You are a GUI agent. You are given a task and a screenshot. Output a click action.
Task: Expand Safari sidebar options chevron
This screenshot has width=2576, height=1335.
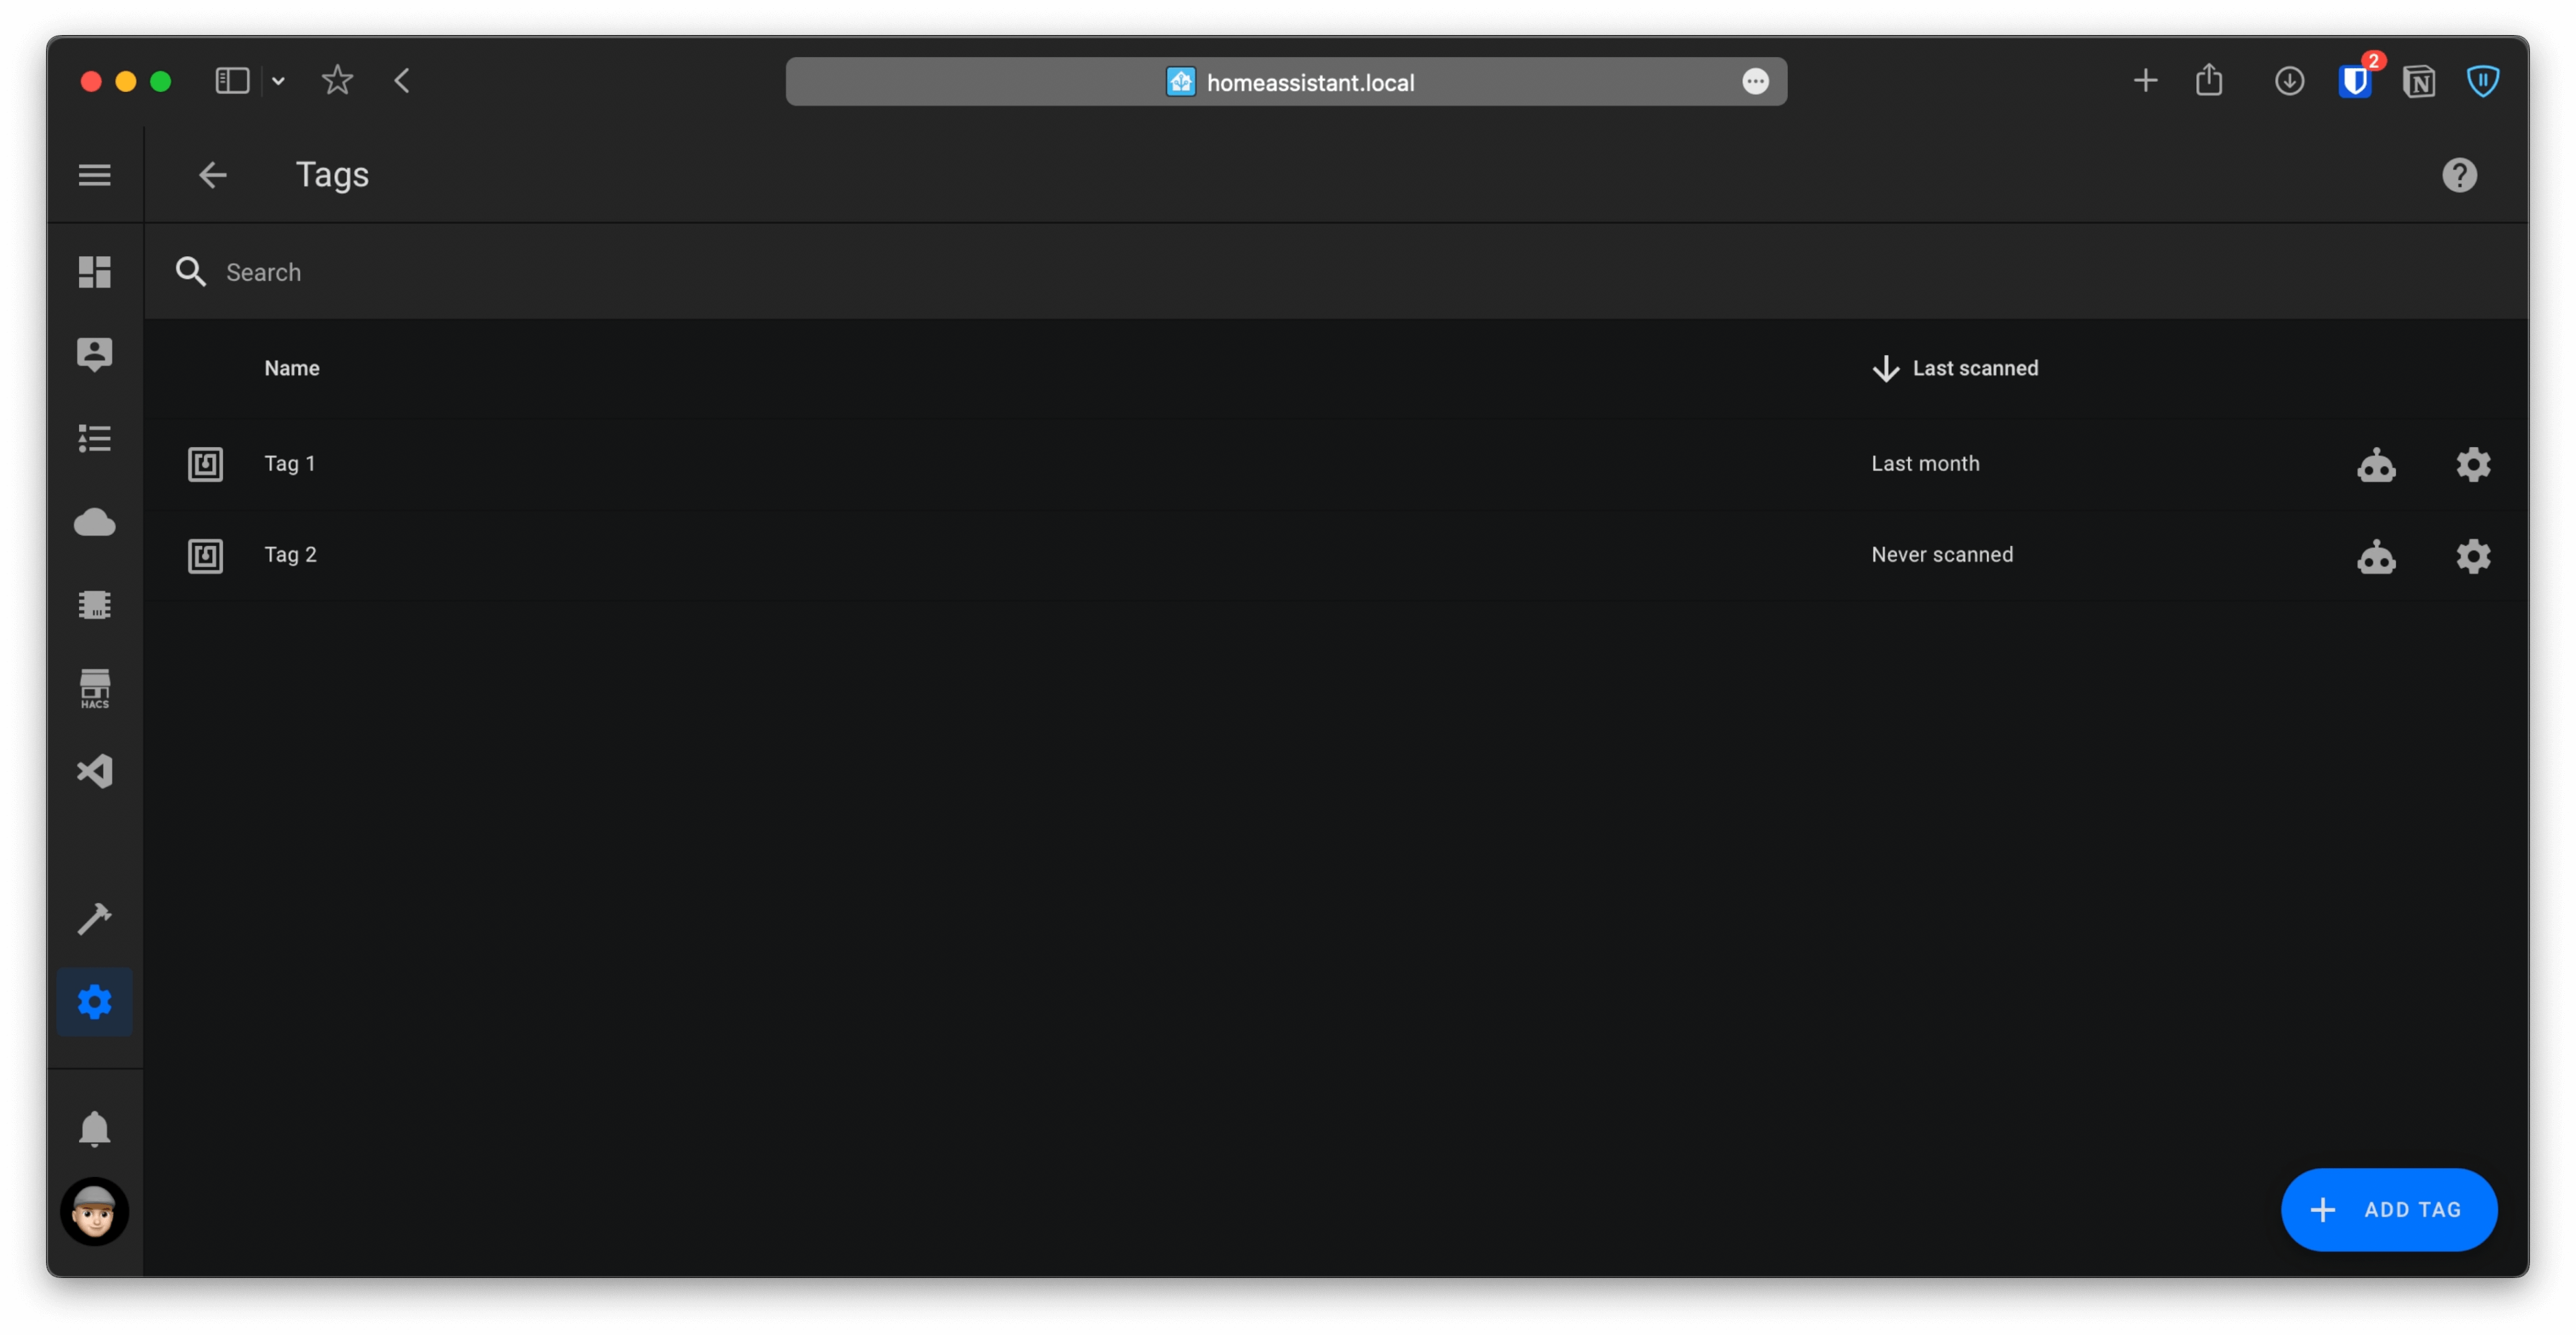click(x=279, y=81)
